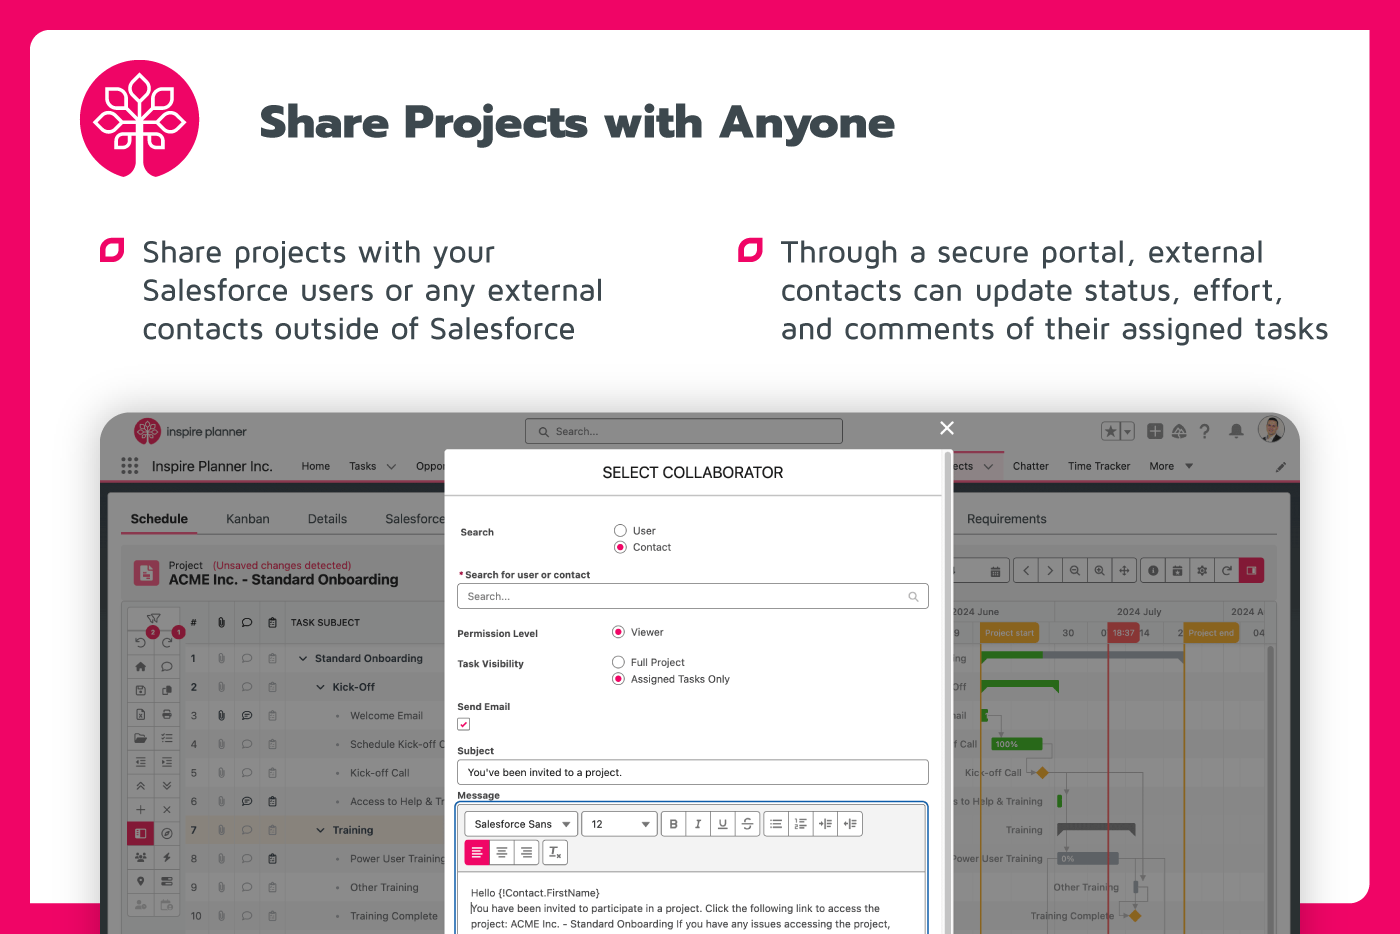This screenshot has width=1400, height=934.
Task: Click the redo arrow in the schedule toolbar
Action: (167, 643)
